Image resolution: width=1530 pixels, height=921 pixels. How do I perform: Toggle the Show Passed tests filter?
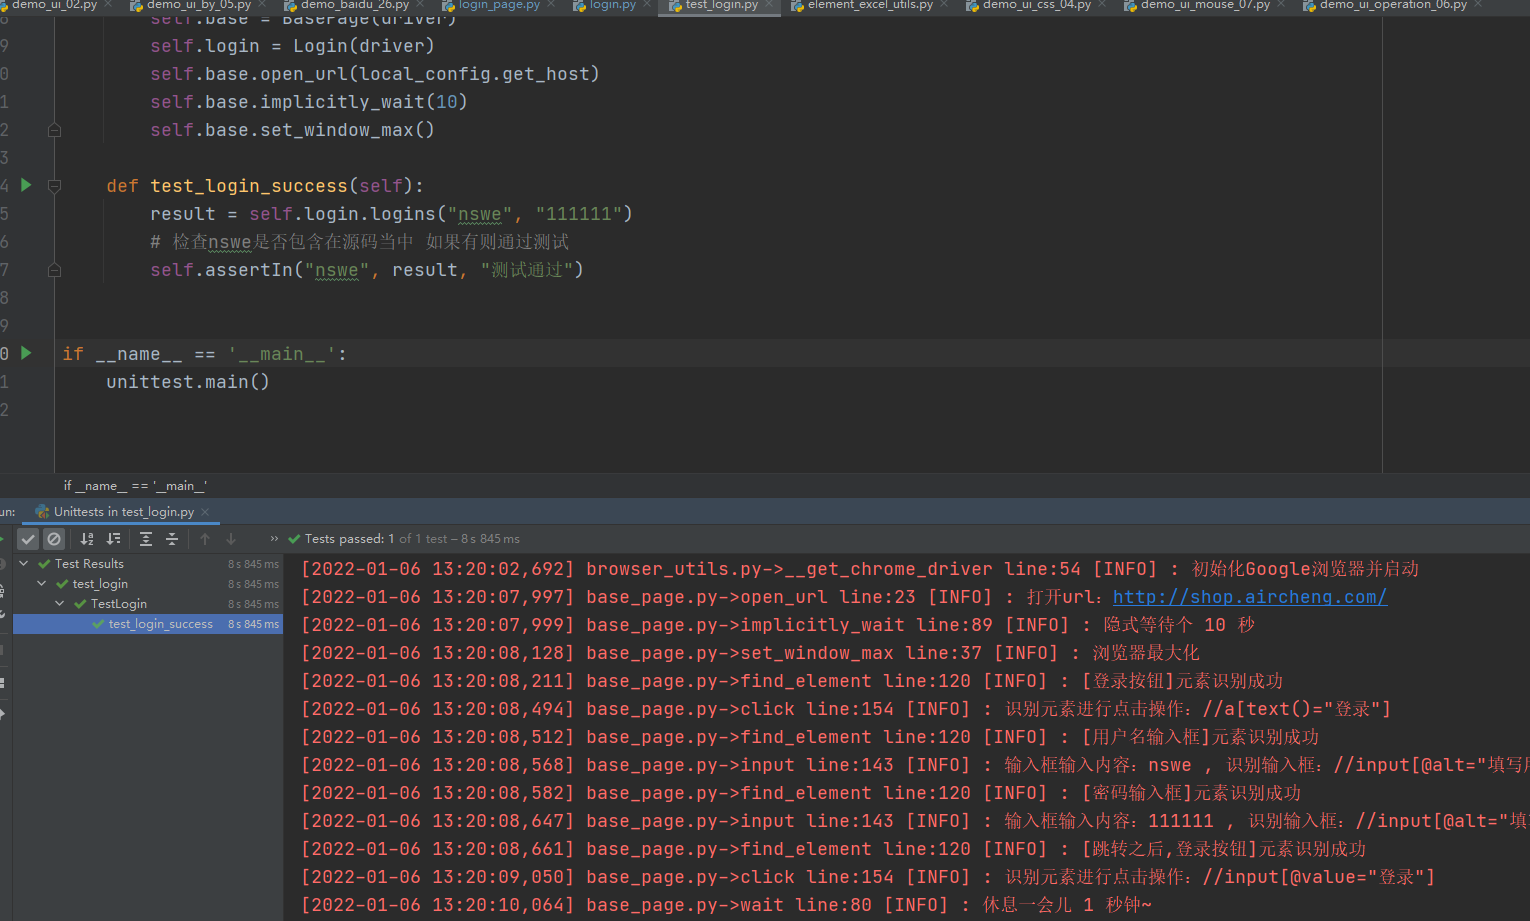pyautogui.click(x=28, y=539)
